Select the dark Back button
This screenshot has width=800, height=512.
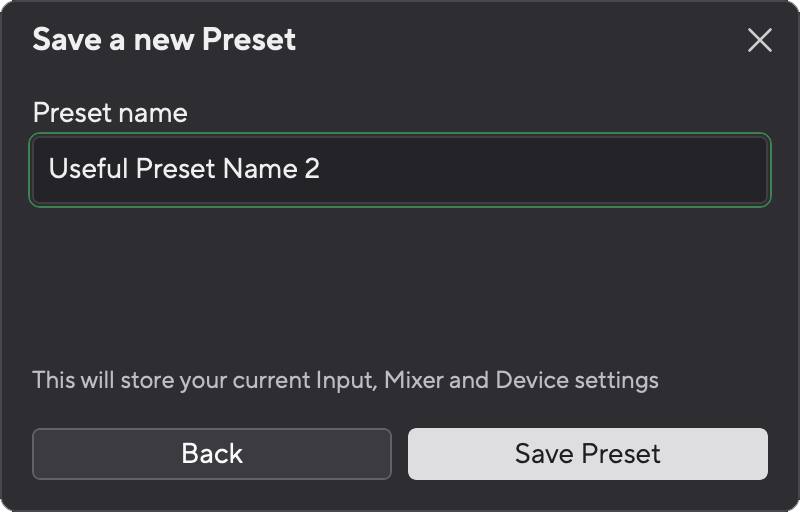(x=211, y=454)
